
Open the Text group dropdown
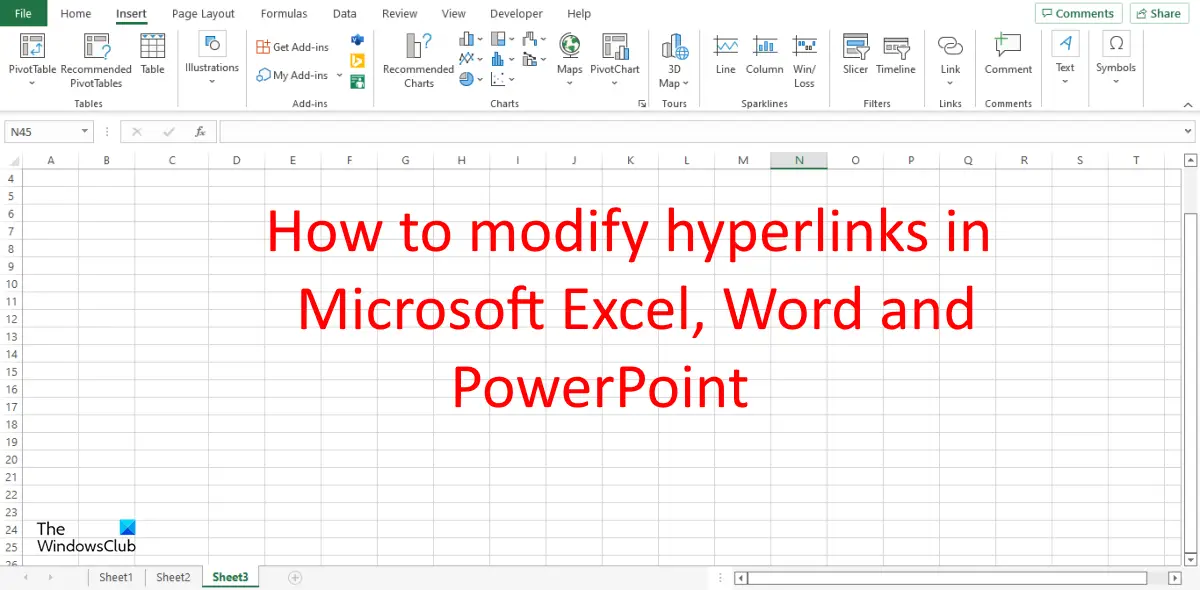pos(1065,59)
